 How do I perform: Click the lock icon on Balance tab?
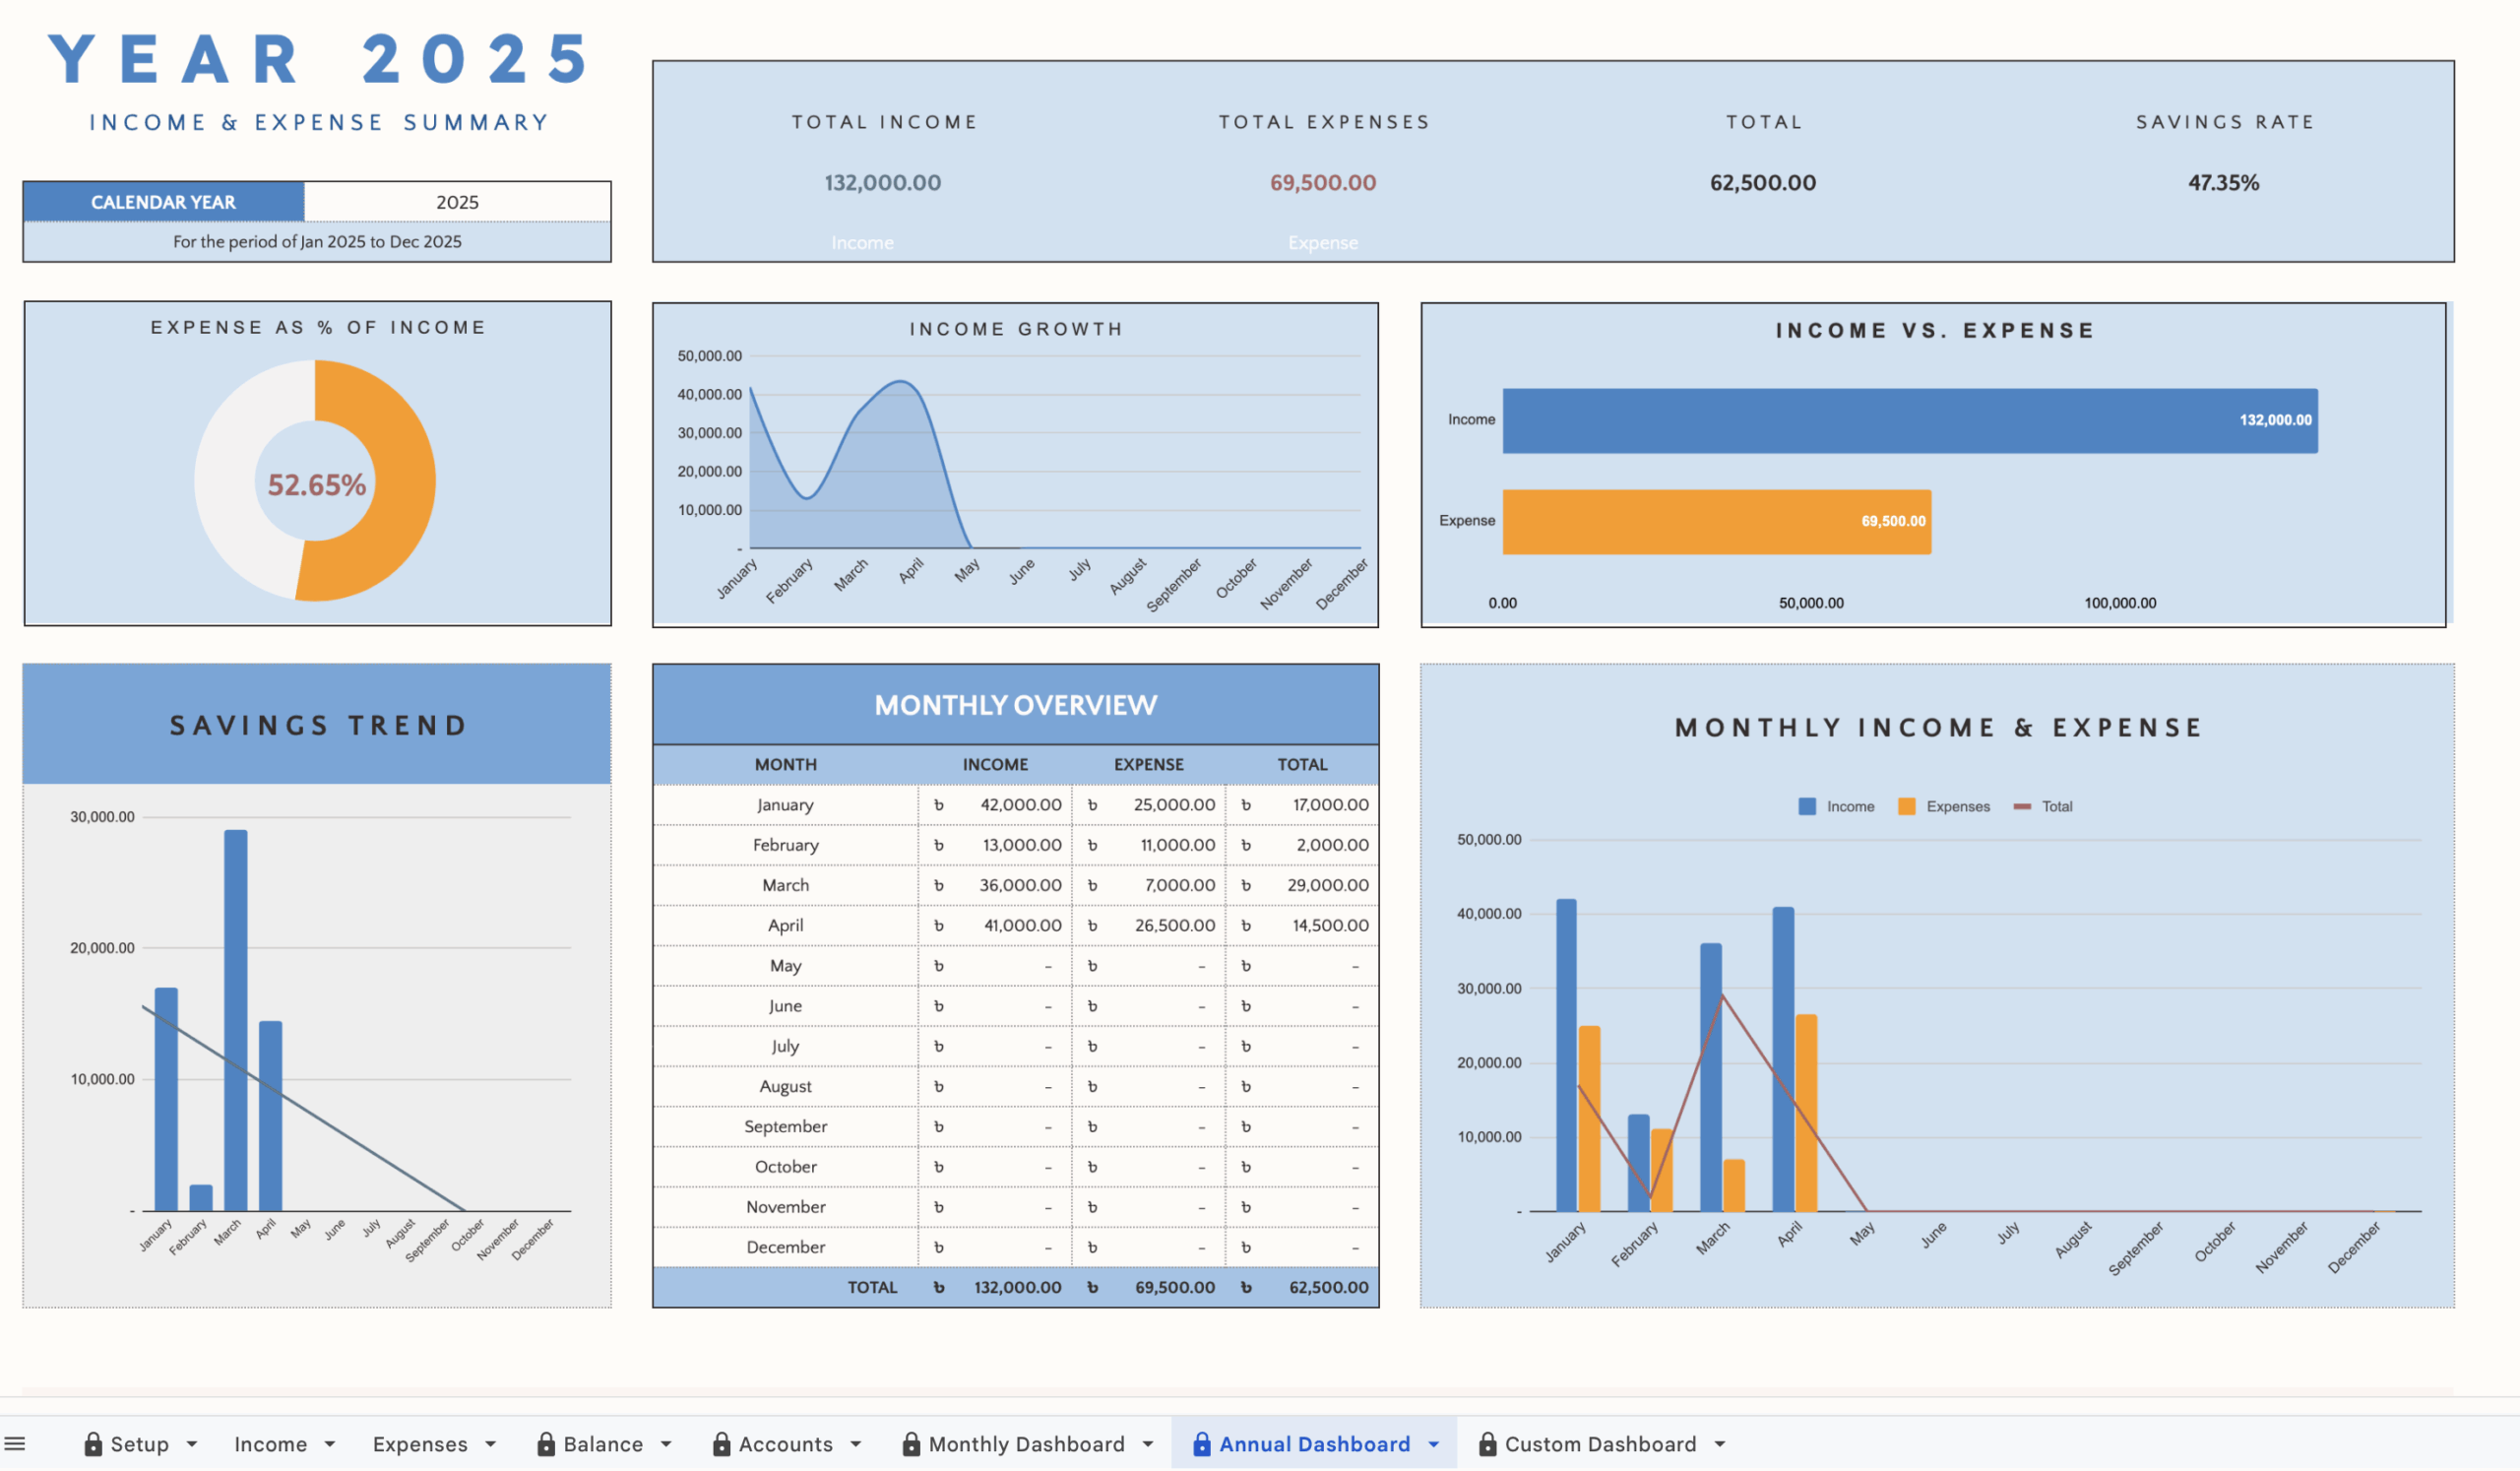[546, 1444]
